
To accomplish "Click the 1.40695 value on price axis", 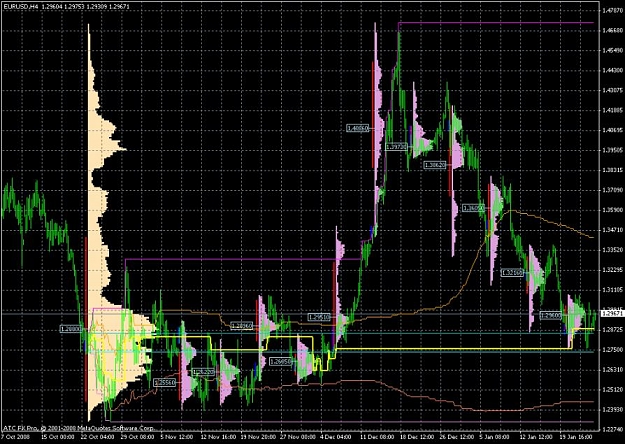I will [x=613, y=130].
